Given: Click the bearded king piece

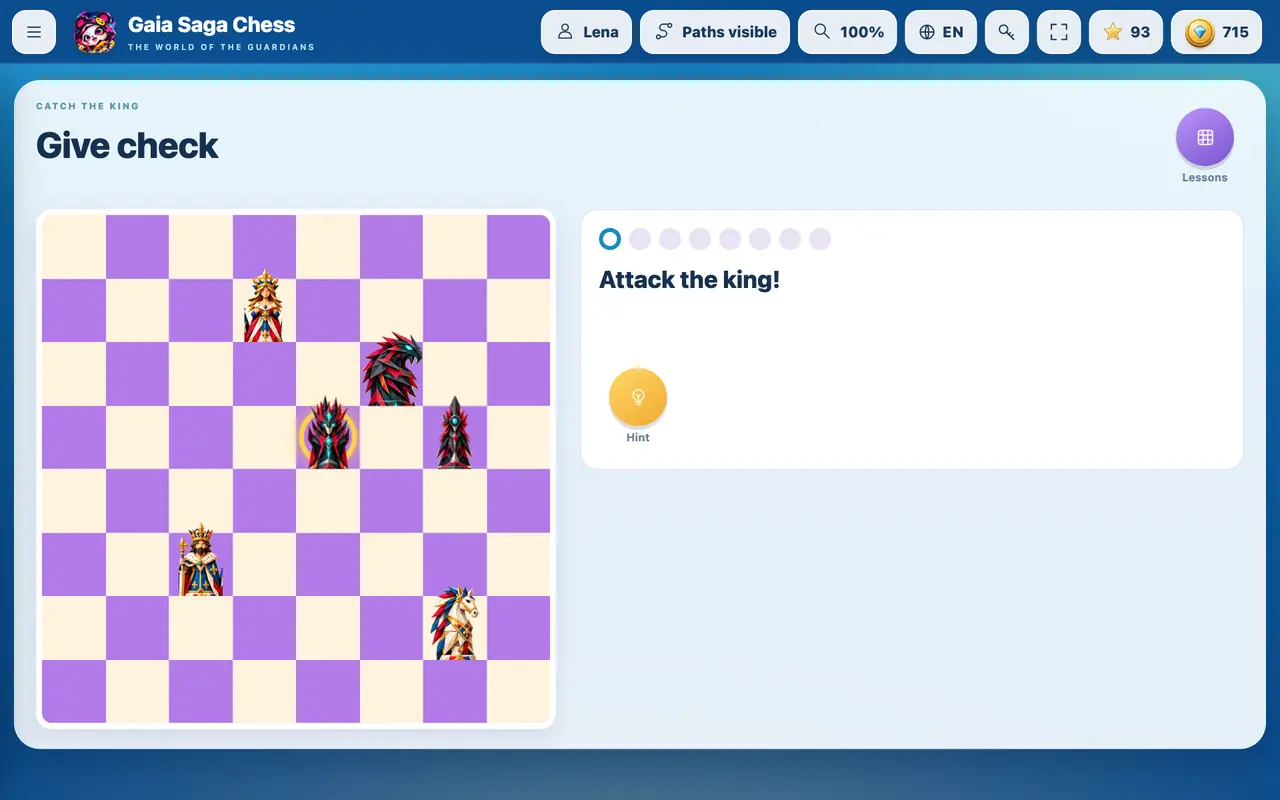Looking at the screenshot, I should click(x=200, y=560).
